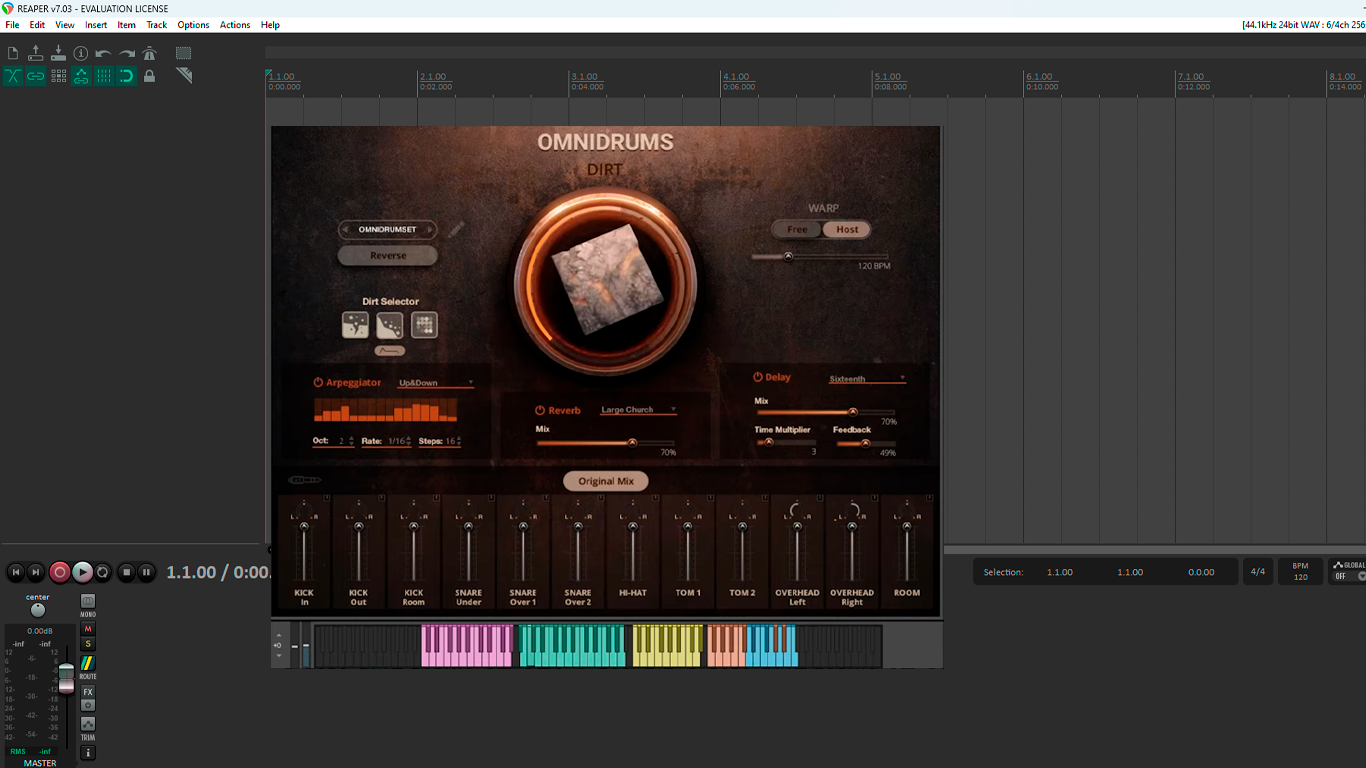This screenshot has width=1366, height=768.
Task: Open the Edit menu
Action: pyautogui.click(x=37, y=25)
